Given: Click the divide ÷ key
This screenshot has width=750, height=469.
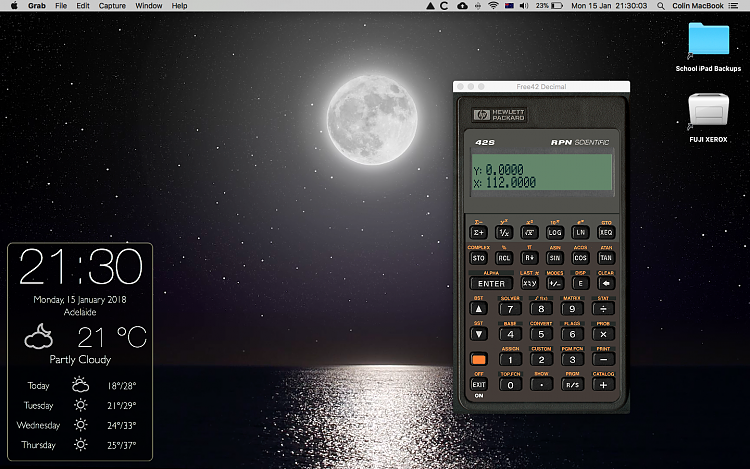Looking at the screenshot, I should (x=603, y=309).
